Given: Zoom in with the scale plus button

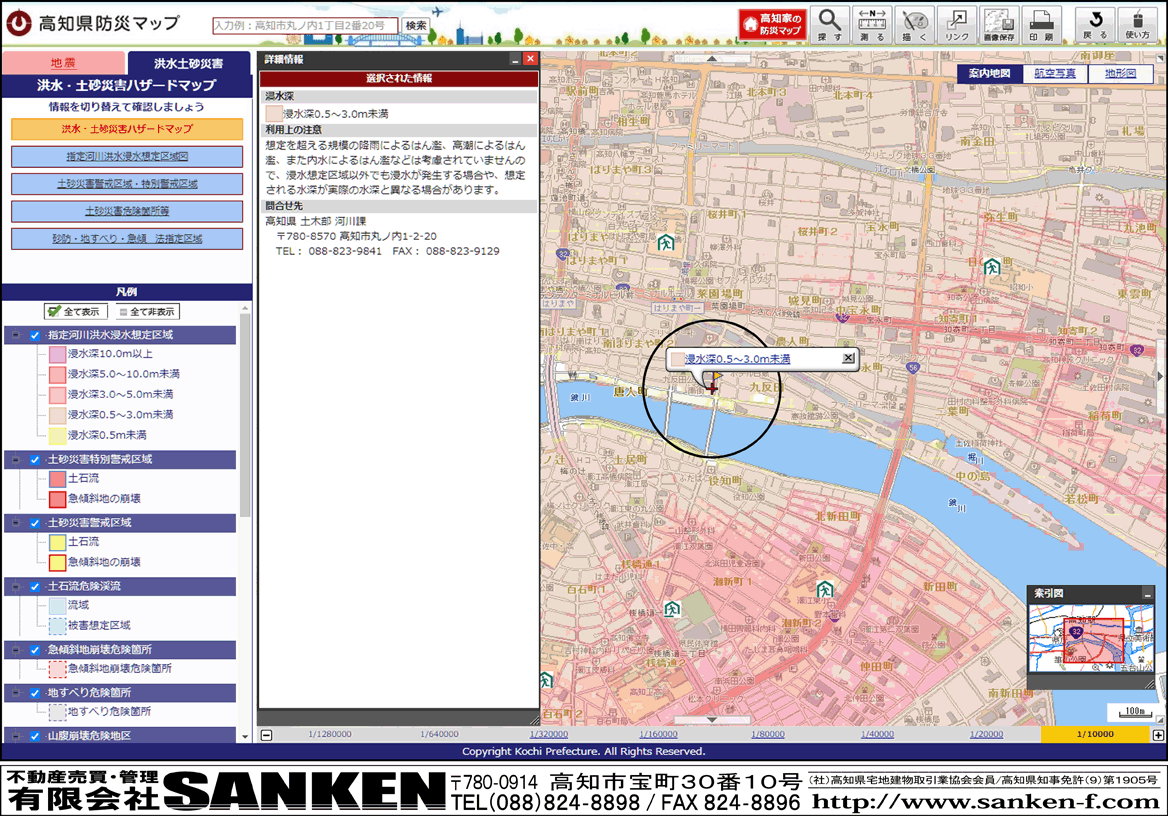Looking at the screenshot, I should click(x=1158, y=735).
